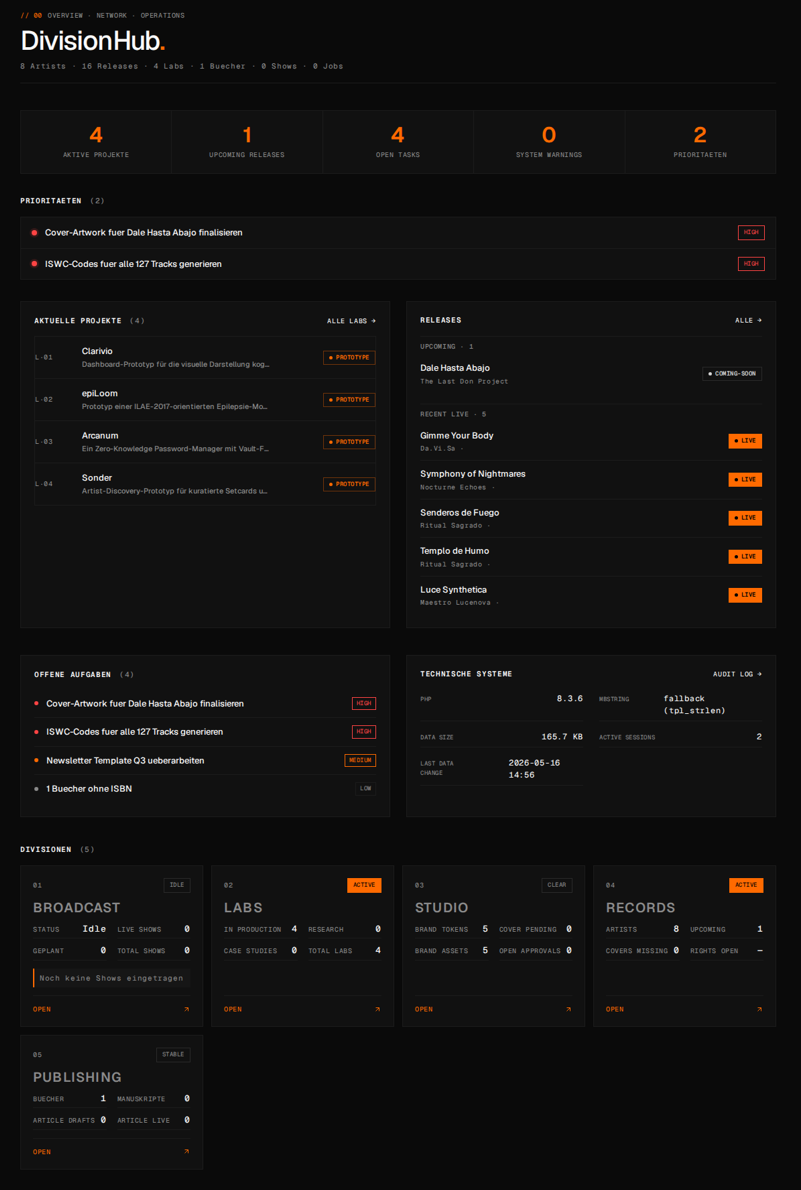This screenshot has height=1190, width=801.
Task: Click the IDLE badge on Broadcast
Action: point(177,885)
